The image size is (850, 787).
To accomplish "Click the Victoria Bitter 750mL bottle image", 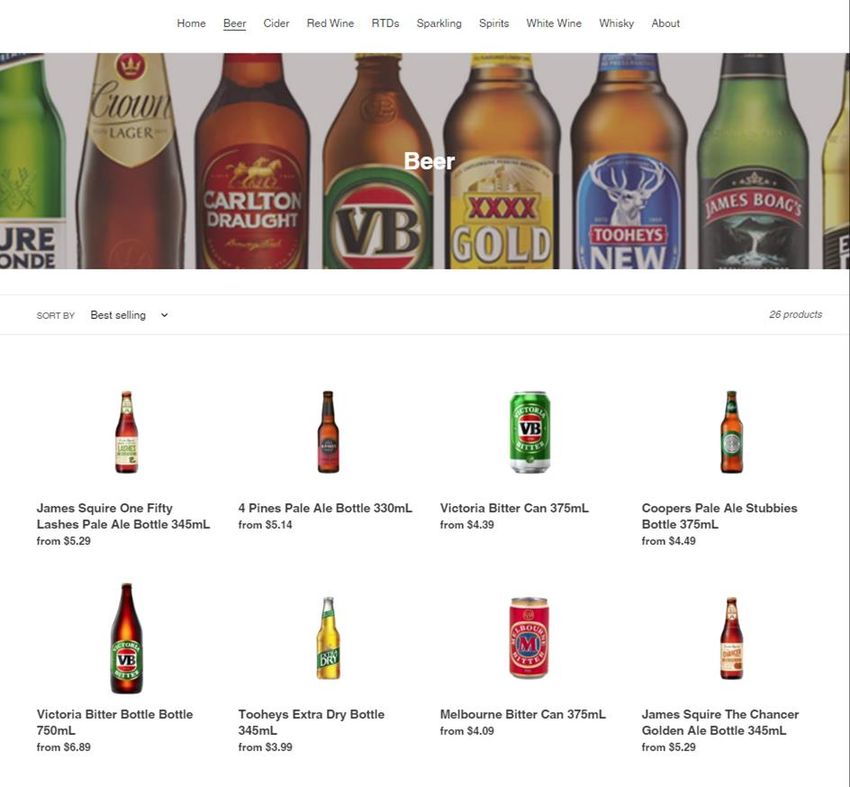I will (126, 638).
